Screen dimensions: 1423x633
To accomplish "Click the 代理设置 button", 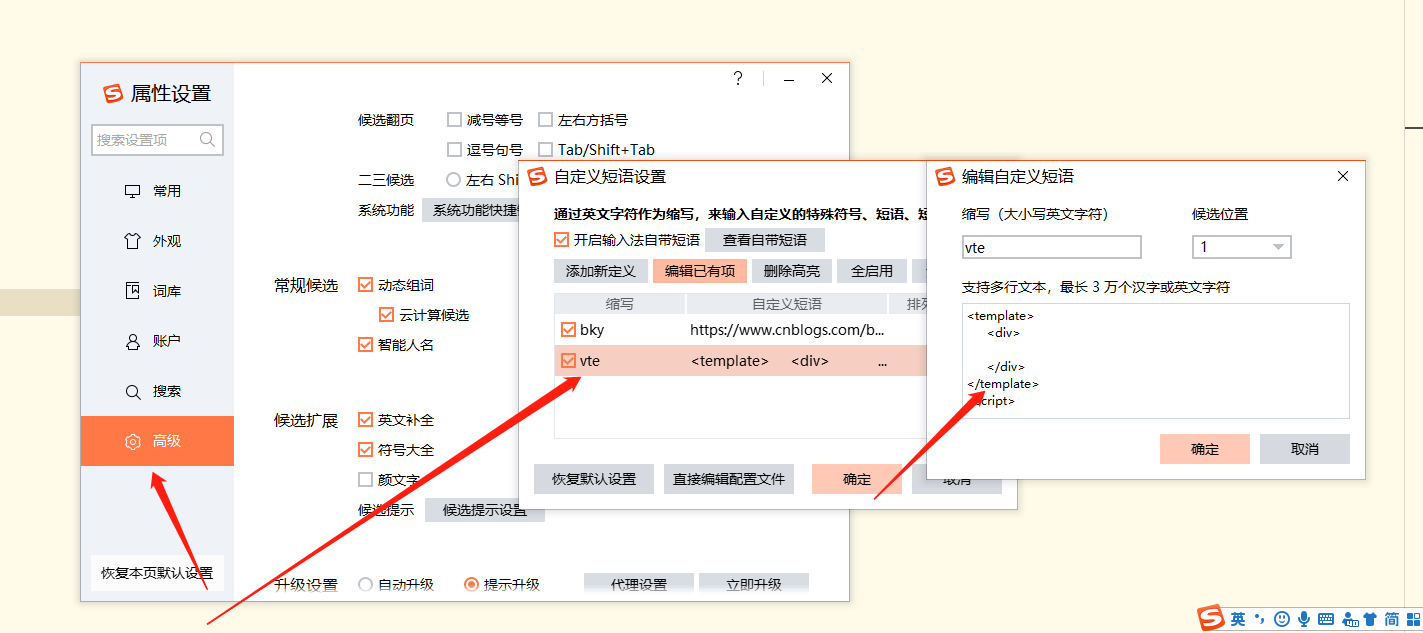I will coord(639,585).
